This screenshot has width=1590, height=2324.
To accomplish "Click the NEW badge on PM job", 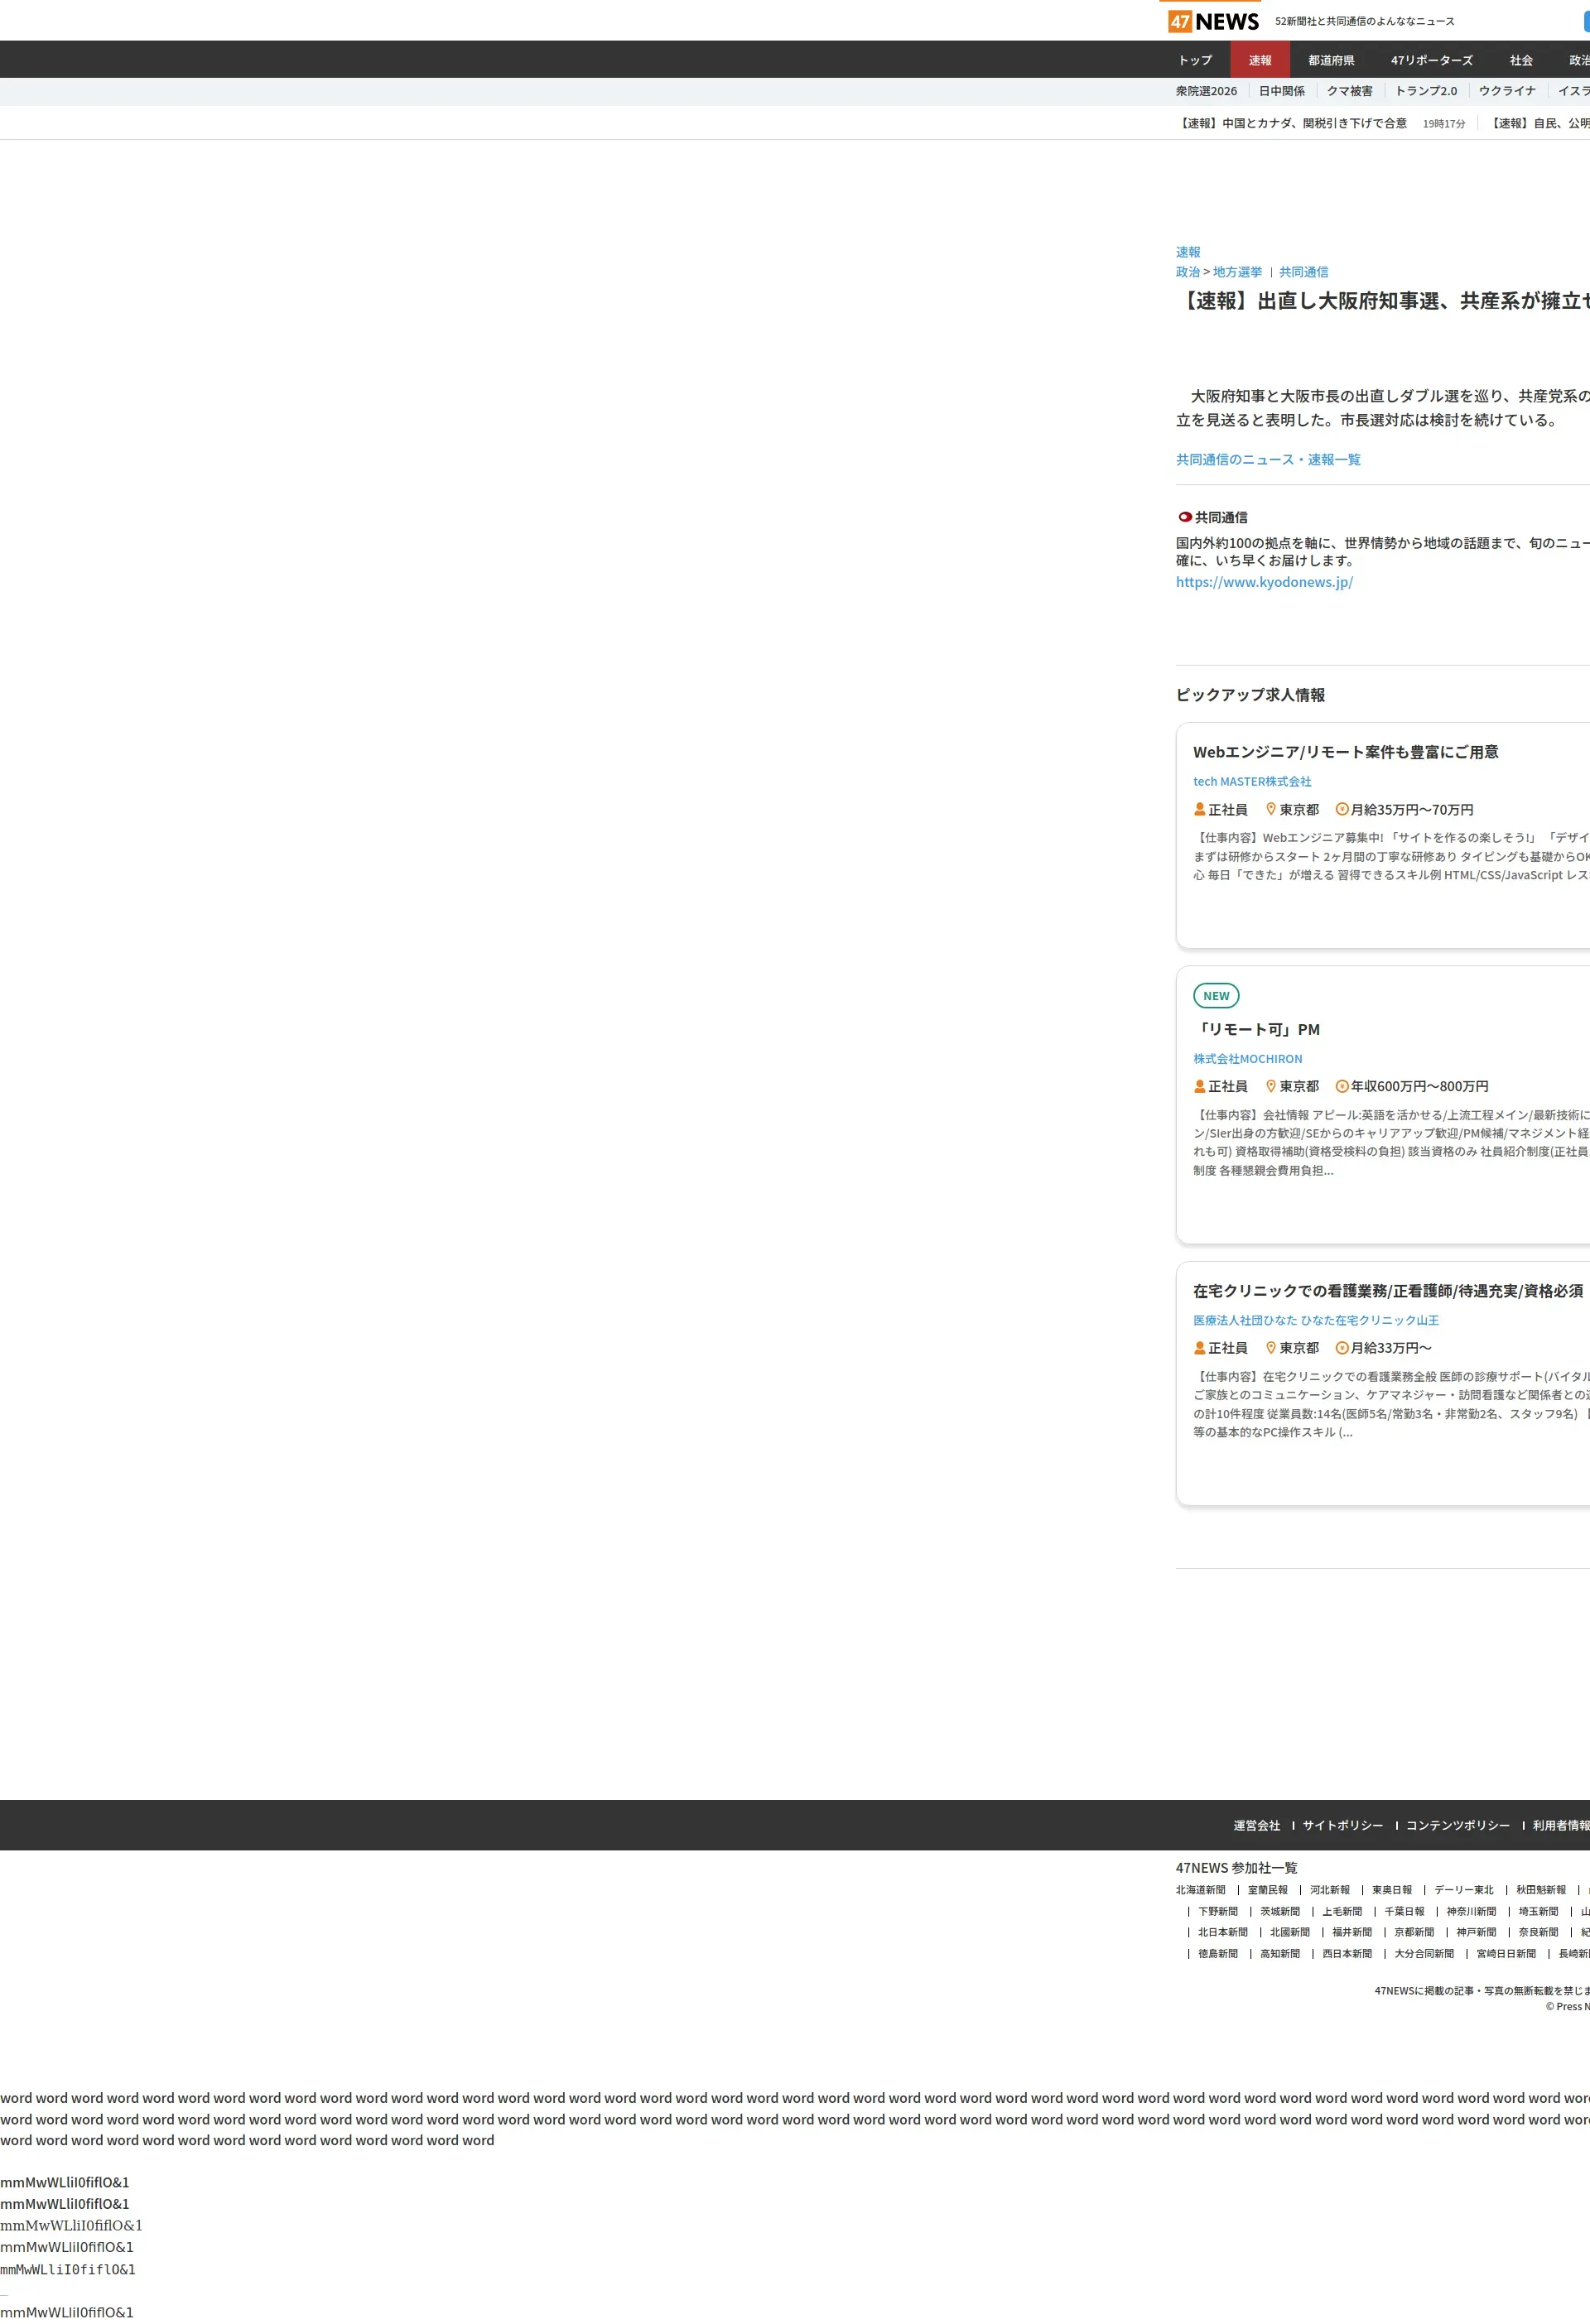I will click(1216, 996).
